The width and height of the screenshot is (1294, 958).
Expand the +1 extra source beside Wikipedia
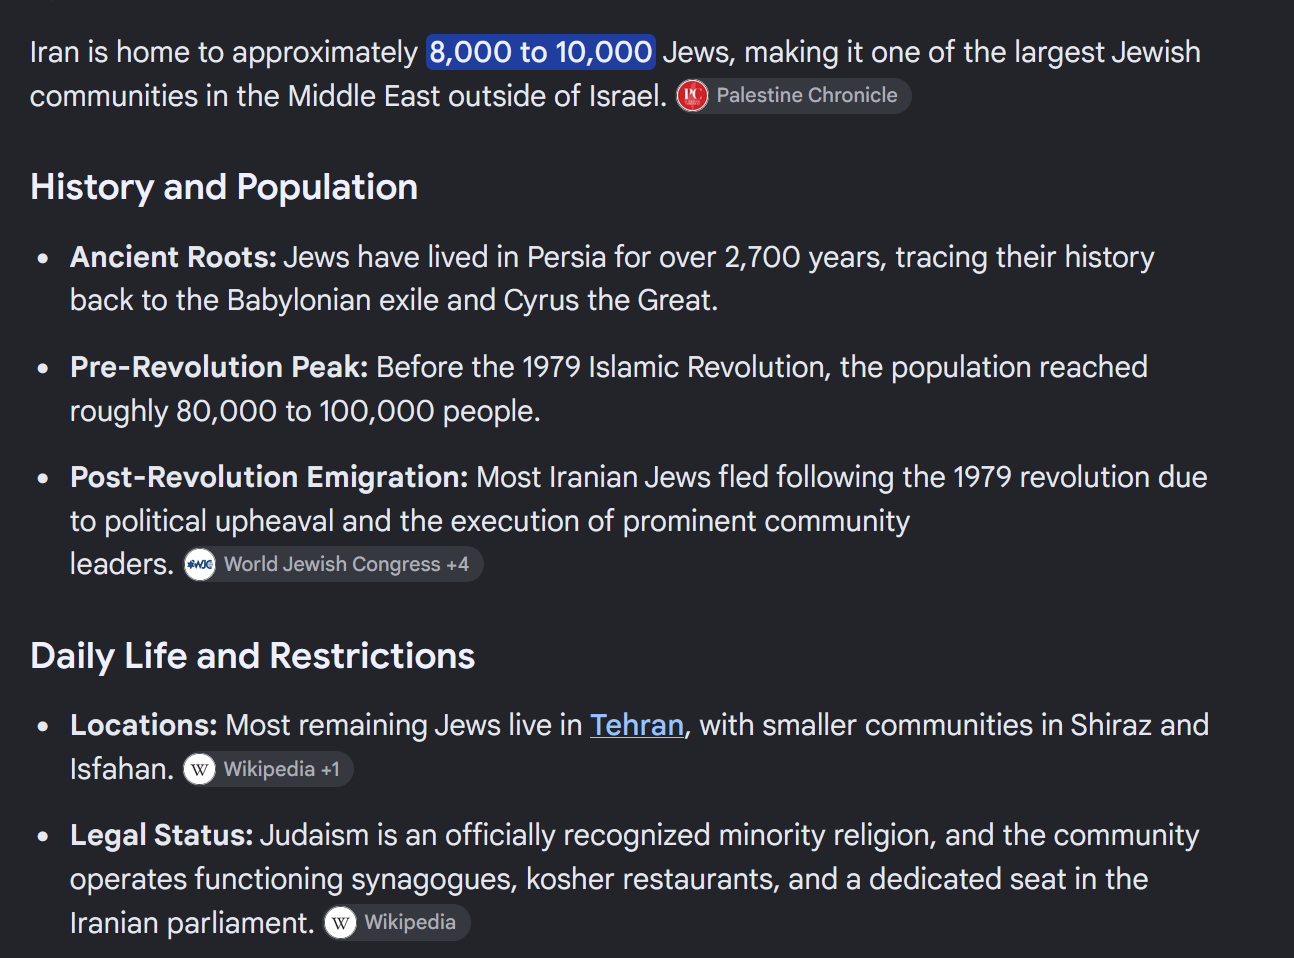(x=331, y=769)
